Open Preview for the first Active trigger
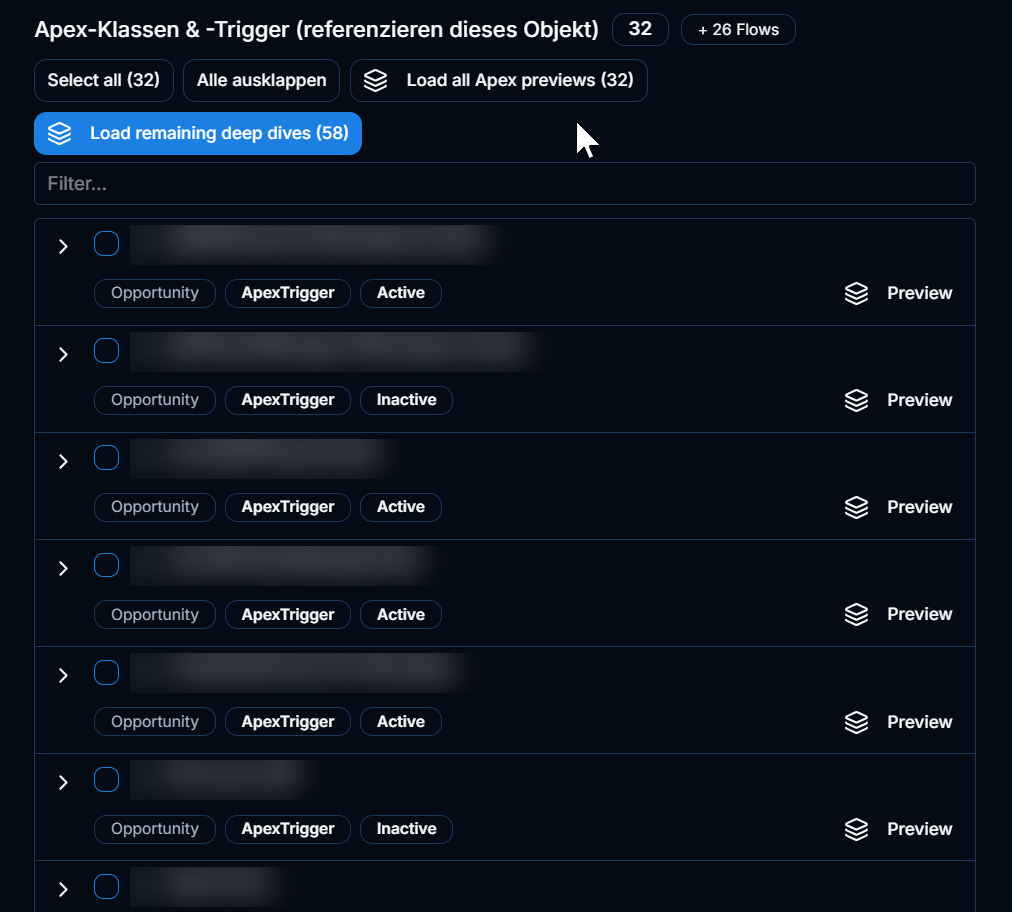The image size is (1012, 912). click(898, 293)
